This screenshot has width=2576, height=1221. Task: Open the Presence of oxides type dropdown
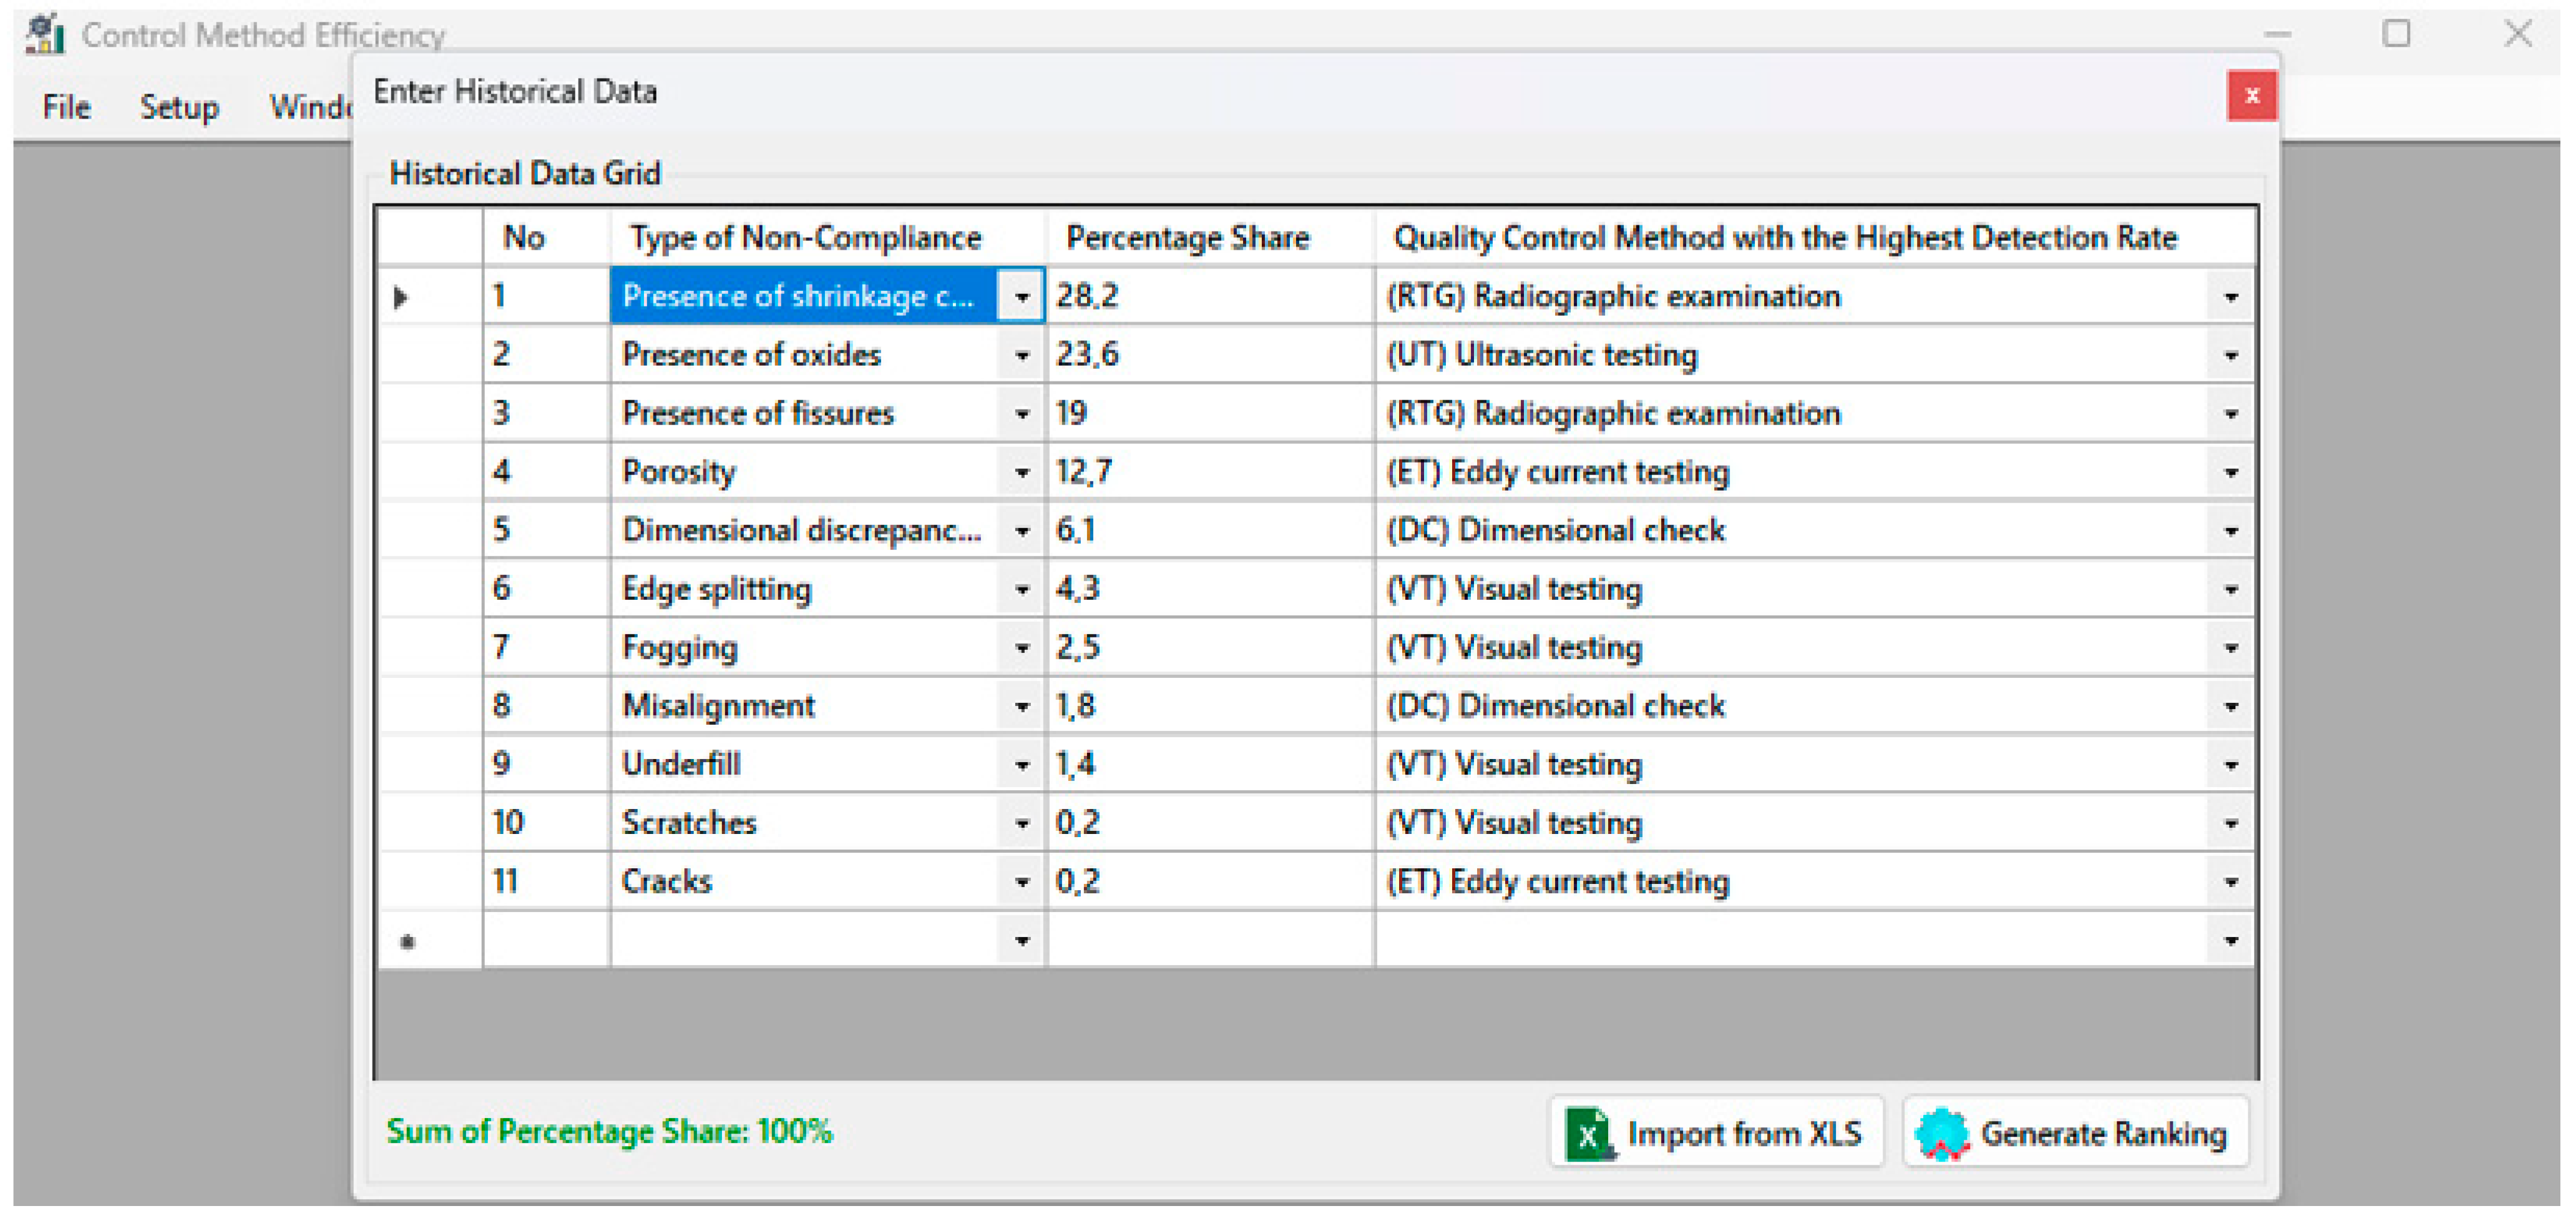coord(1021,356)
